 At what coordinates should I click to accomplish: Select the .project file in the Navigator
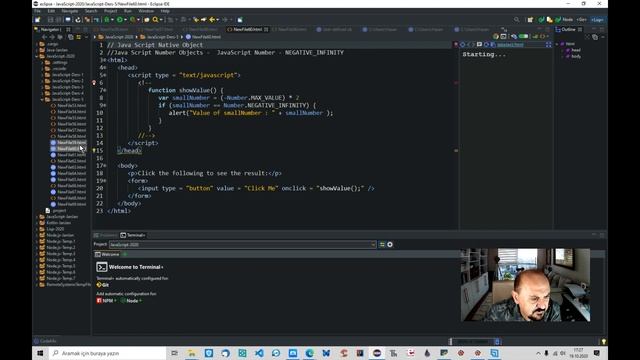(56, 211)
